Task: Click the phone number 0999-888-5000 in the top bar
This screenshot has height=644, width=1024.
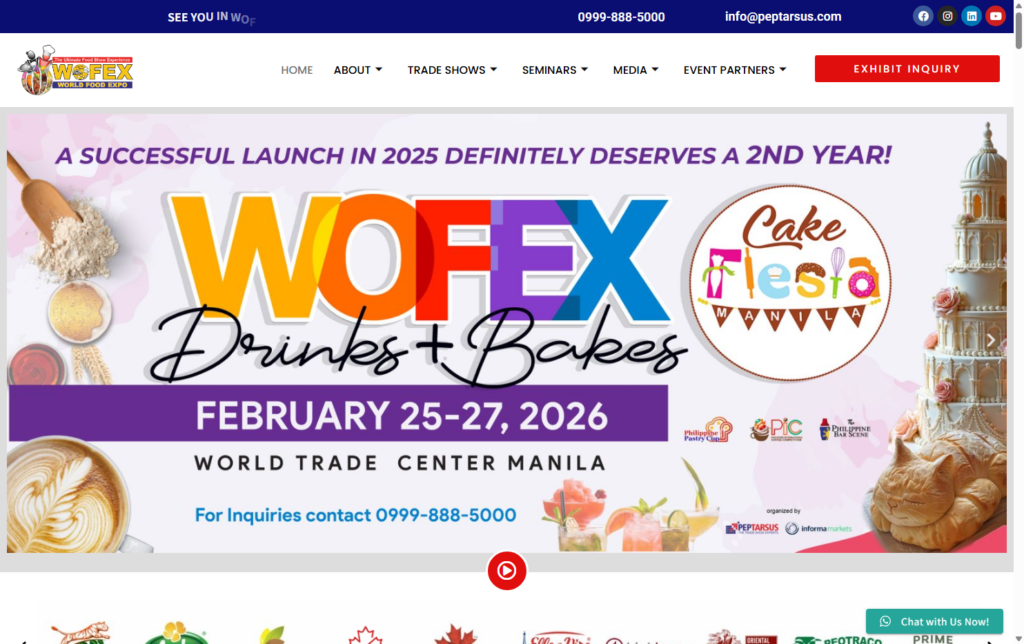Action: (x=621, y=17)
